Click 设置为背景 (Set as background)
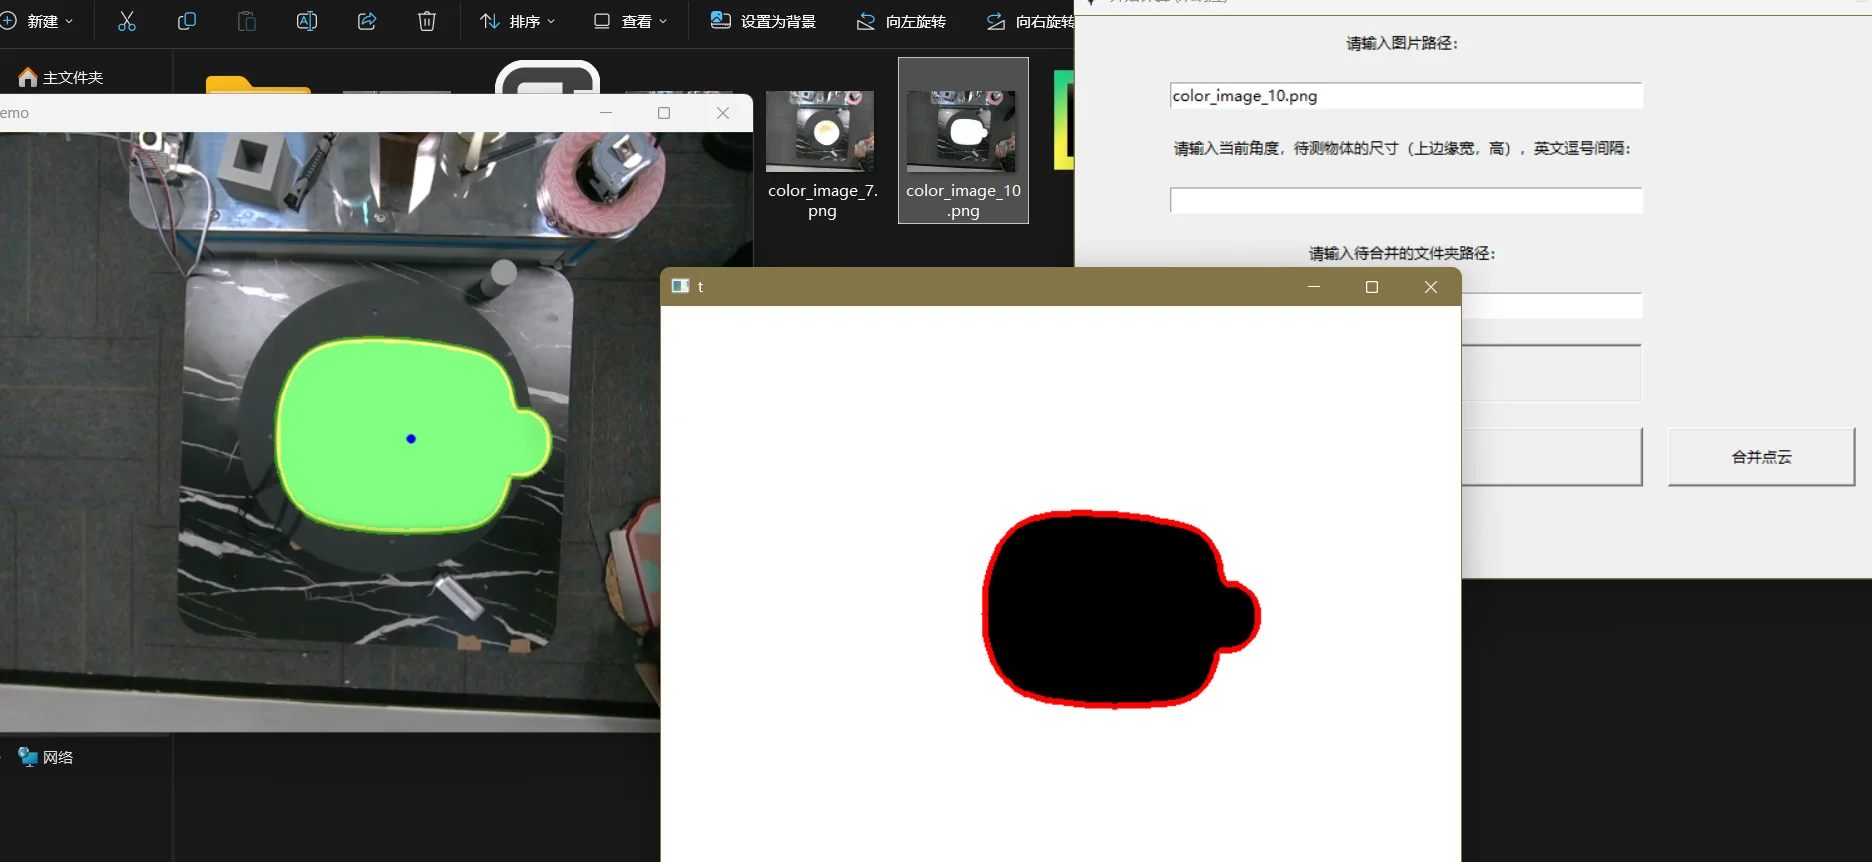Viewport: 1872px width, 862px height. click(764, 21)
